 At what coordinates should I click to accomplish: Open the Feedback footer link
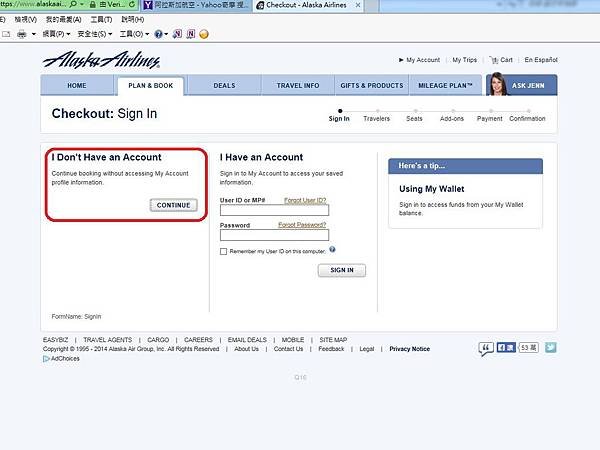coord(331,349)
